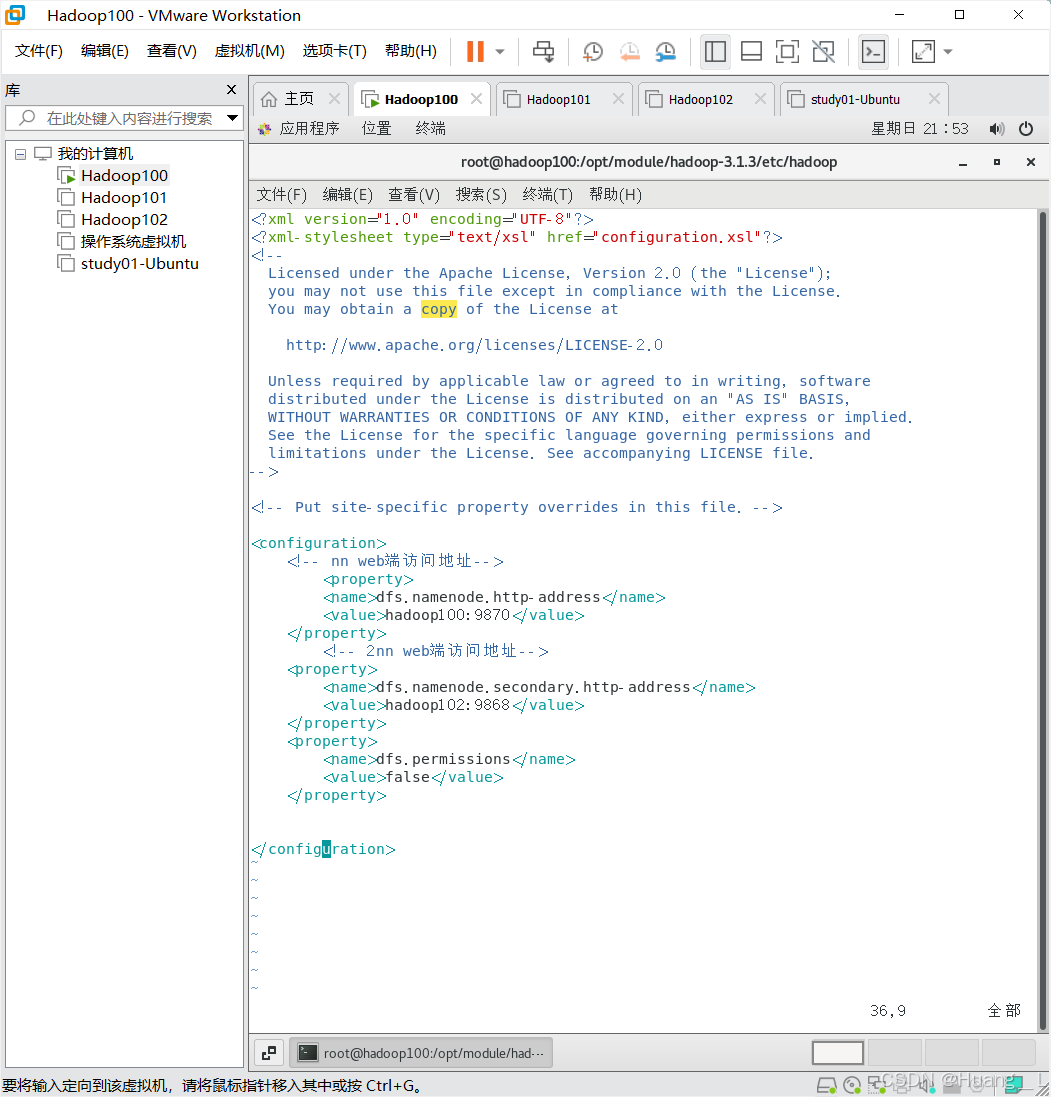Screen dimensions: 1051x1097
Task: Toggle the library panel visibility
Action: (715, 51)
